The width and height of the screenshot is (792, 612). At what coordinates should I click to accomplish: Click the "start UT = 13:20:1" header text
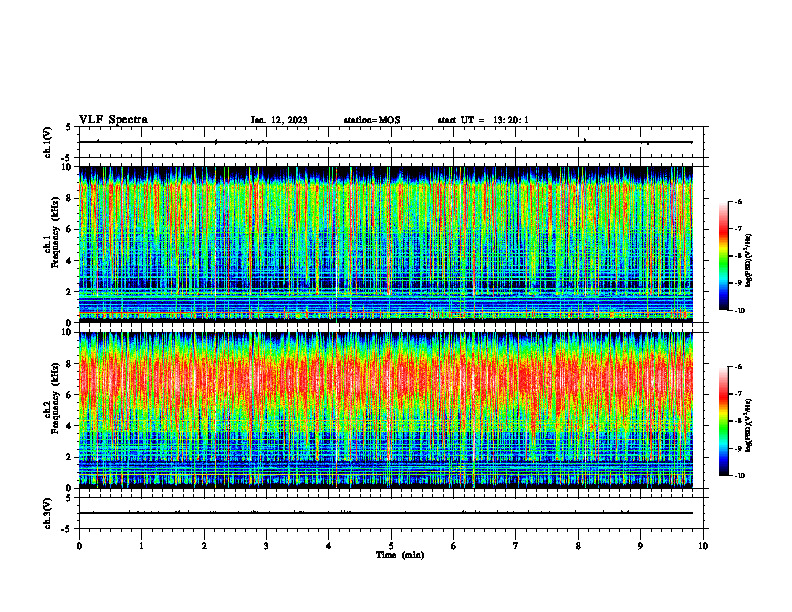483,120
